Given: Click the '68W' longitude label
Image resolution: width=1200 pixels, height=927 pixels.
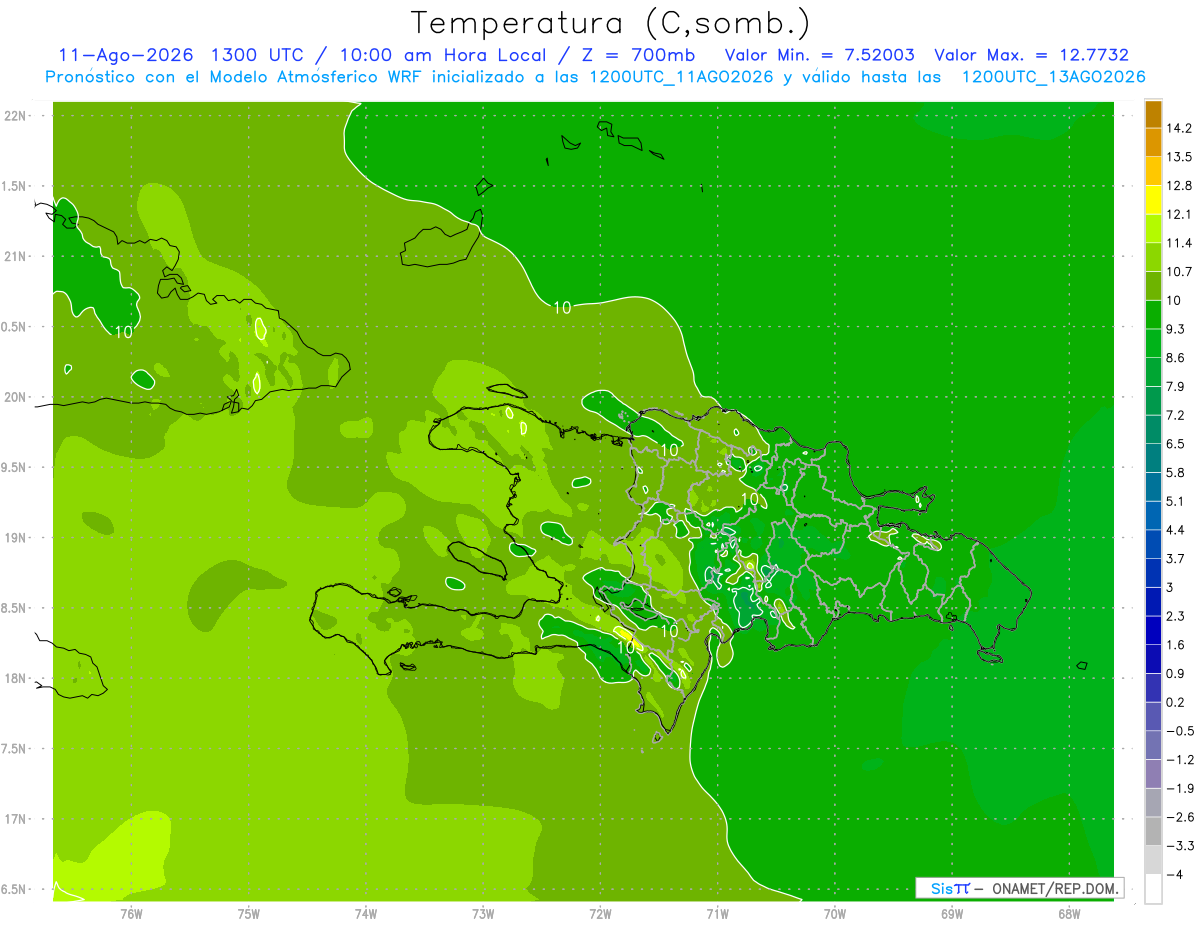Looking at the screenshot, I should click(1068, 914).
